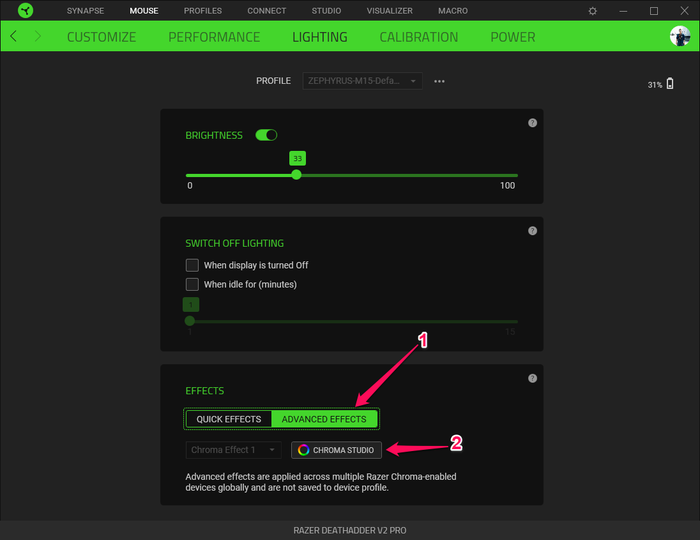Click the brightness maximum value 100
The width and height of the screenshot is (700, 540).
click(507, 186)
